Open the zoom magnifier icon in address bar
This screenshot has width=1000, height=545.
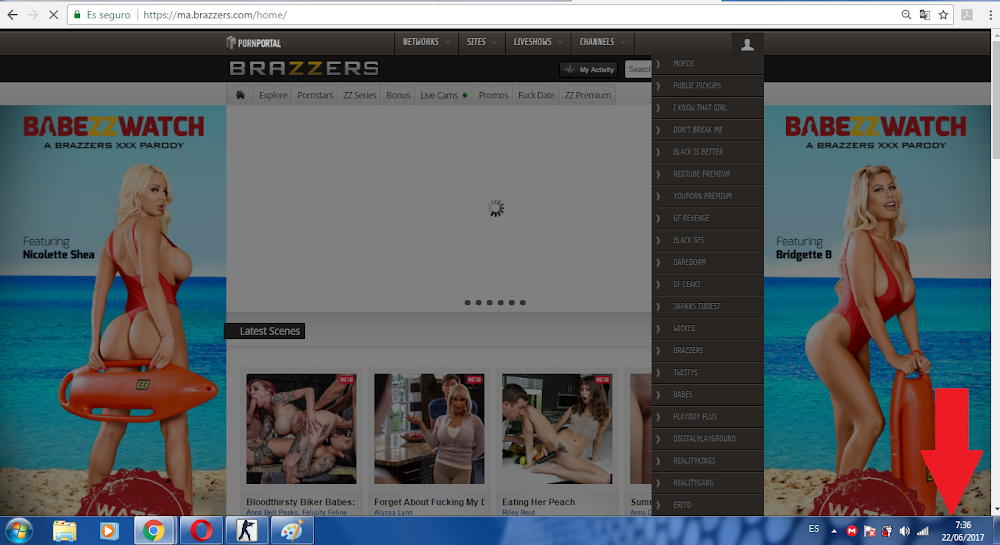(x=906, y=15)
